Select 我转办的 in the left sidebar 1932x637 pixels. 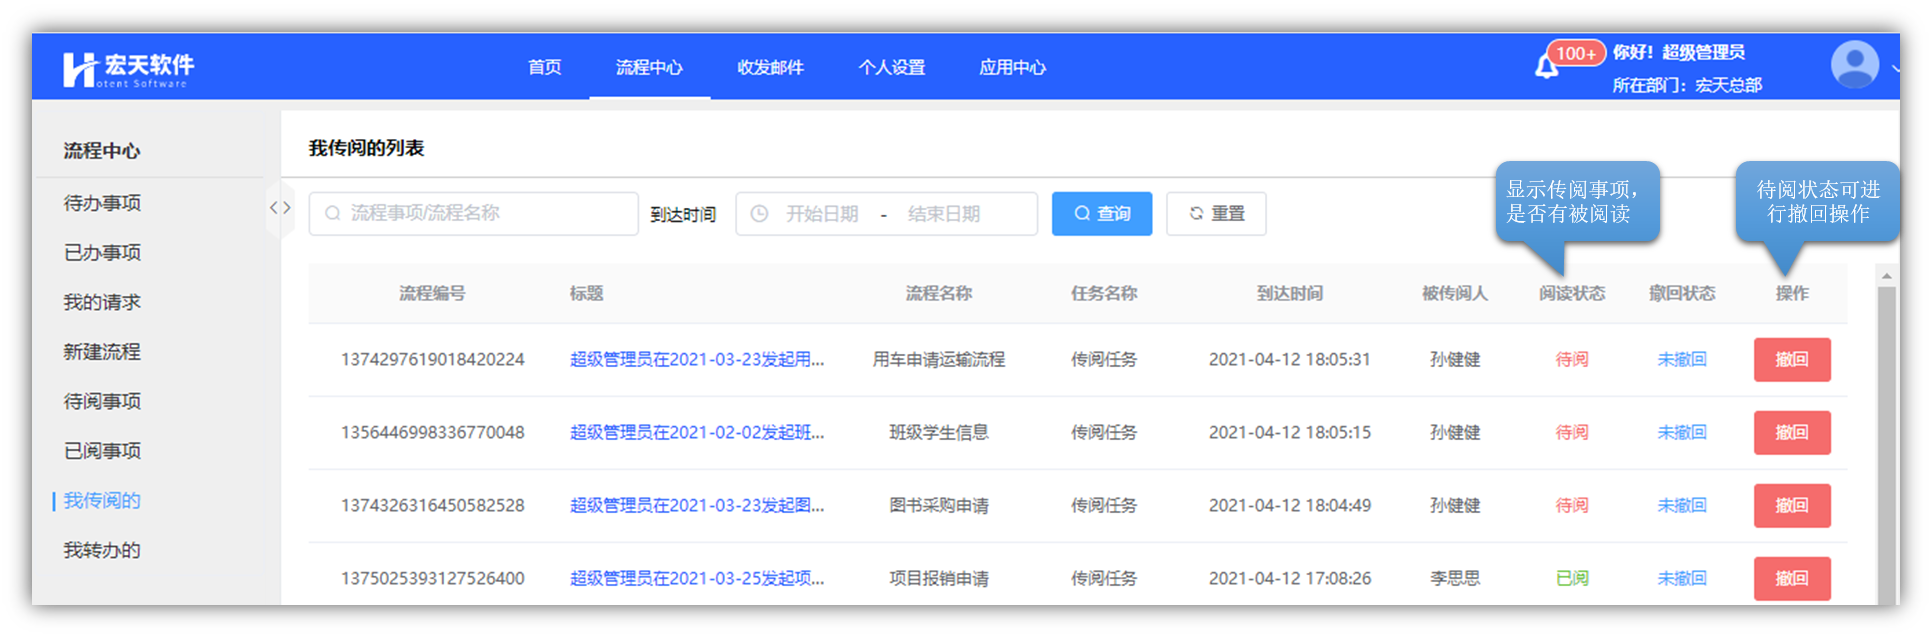coord(102,550)
